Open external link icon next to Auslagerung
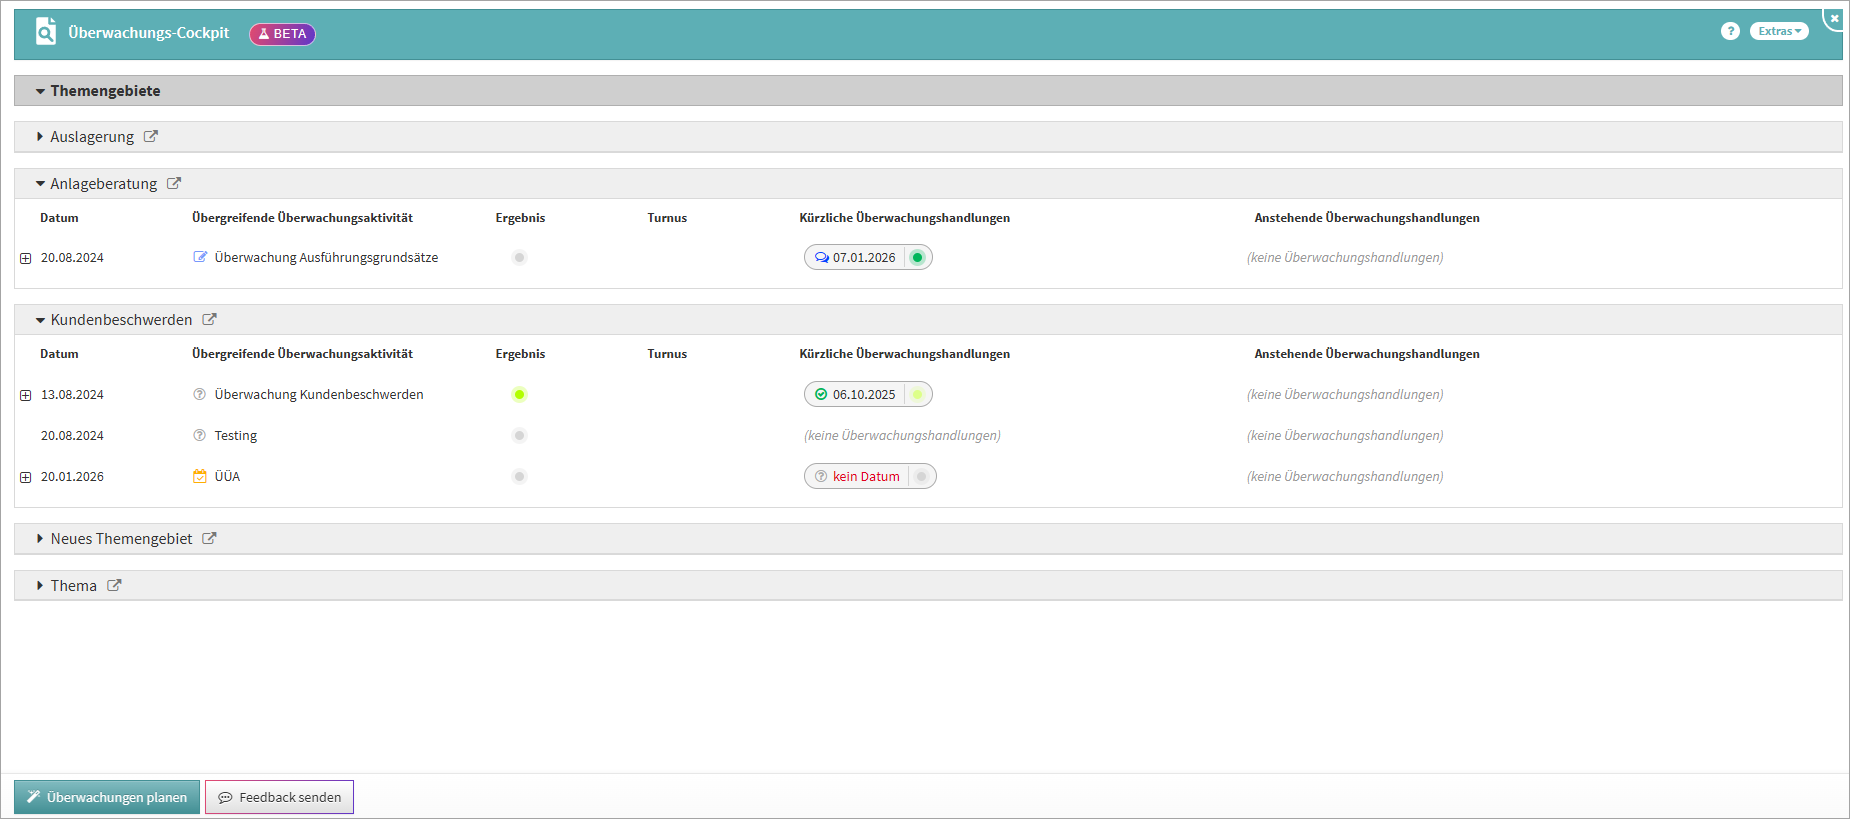 point(151,137)
